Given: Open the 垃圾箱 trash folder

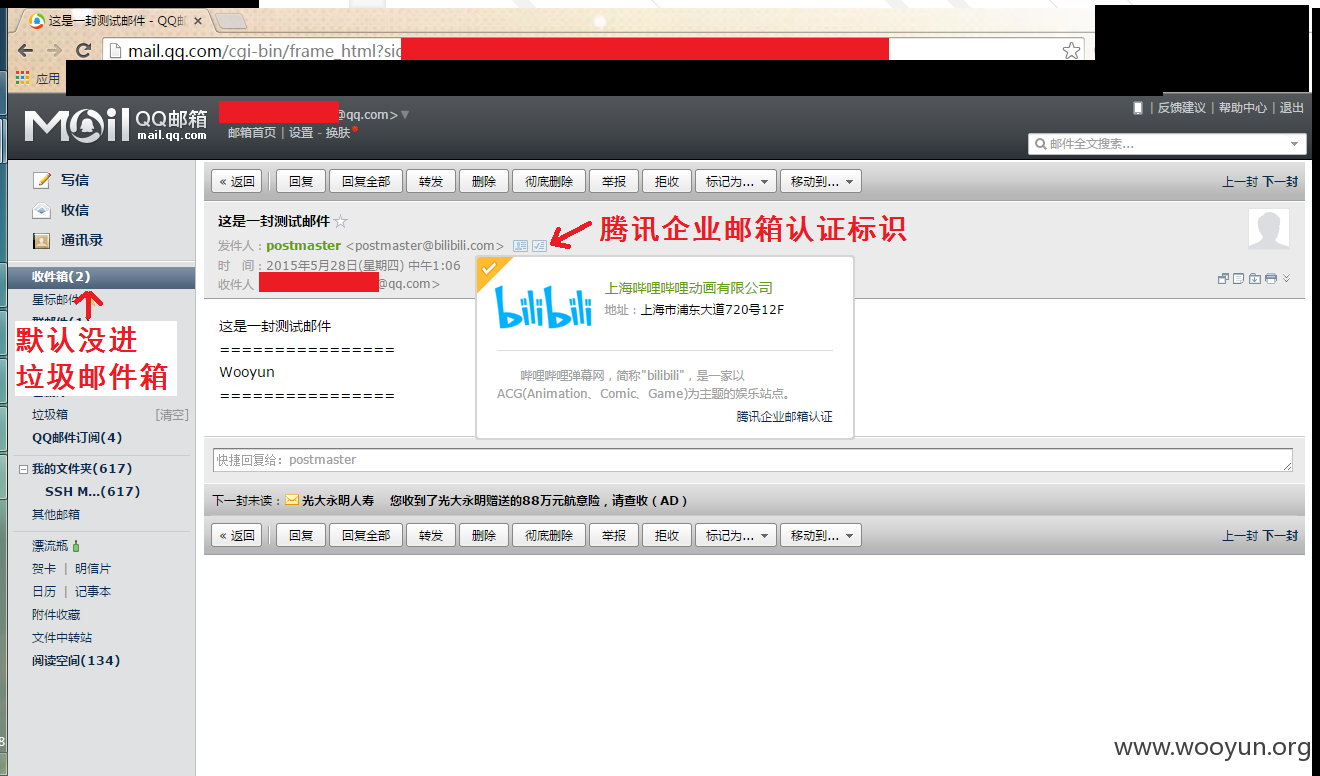Looking at the screenshot, I should pyautogui.click(x=50, y=414).
